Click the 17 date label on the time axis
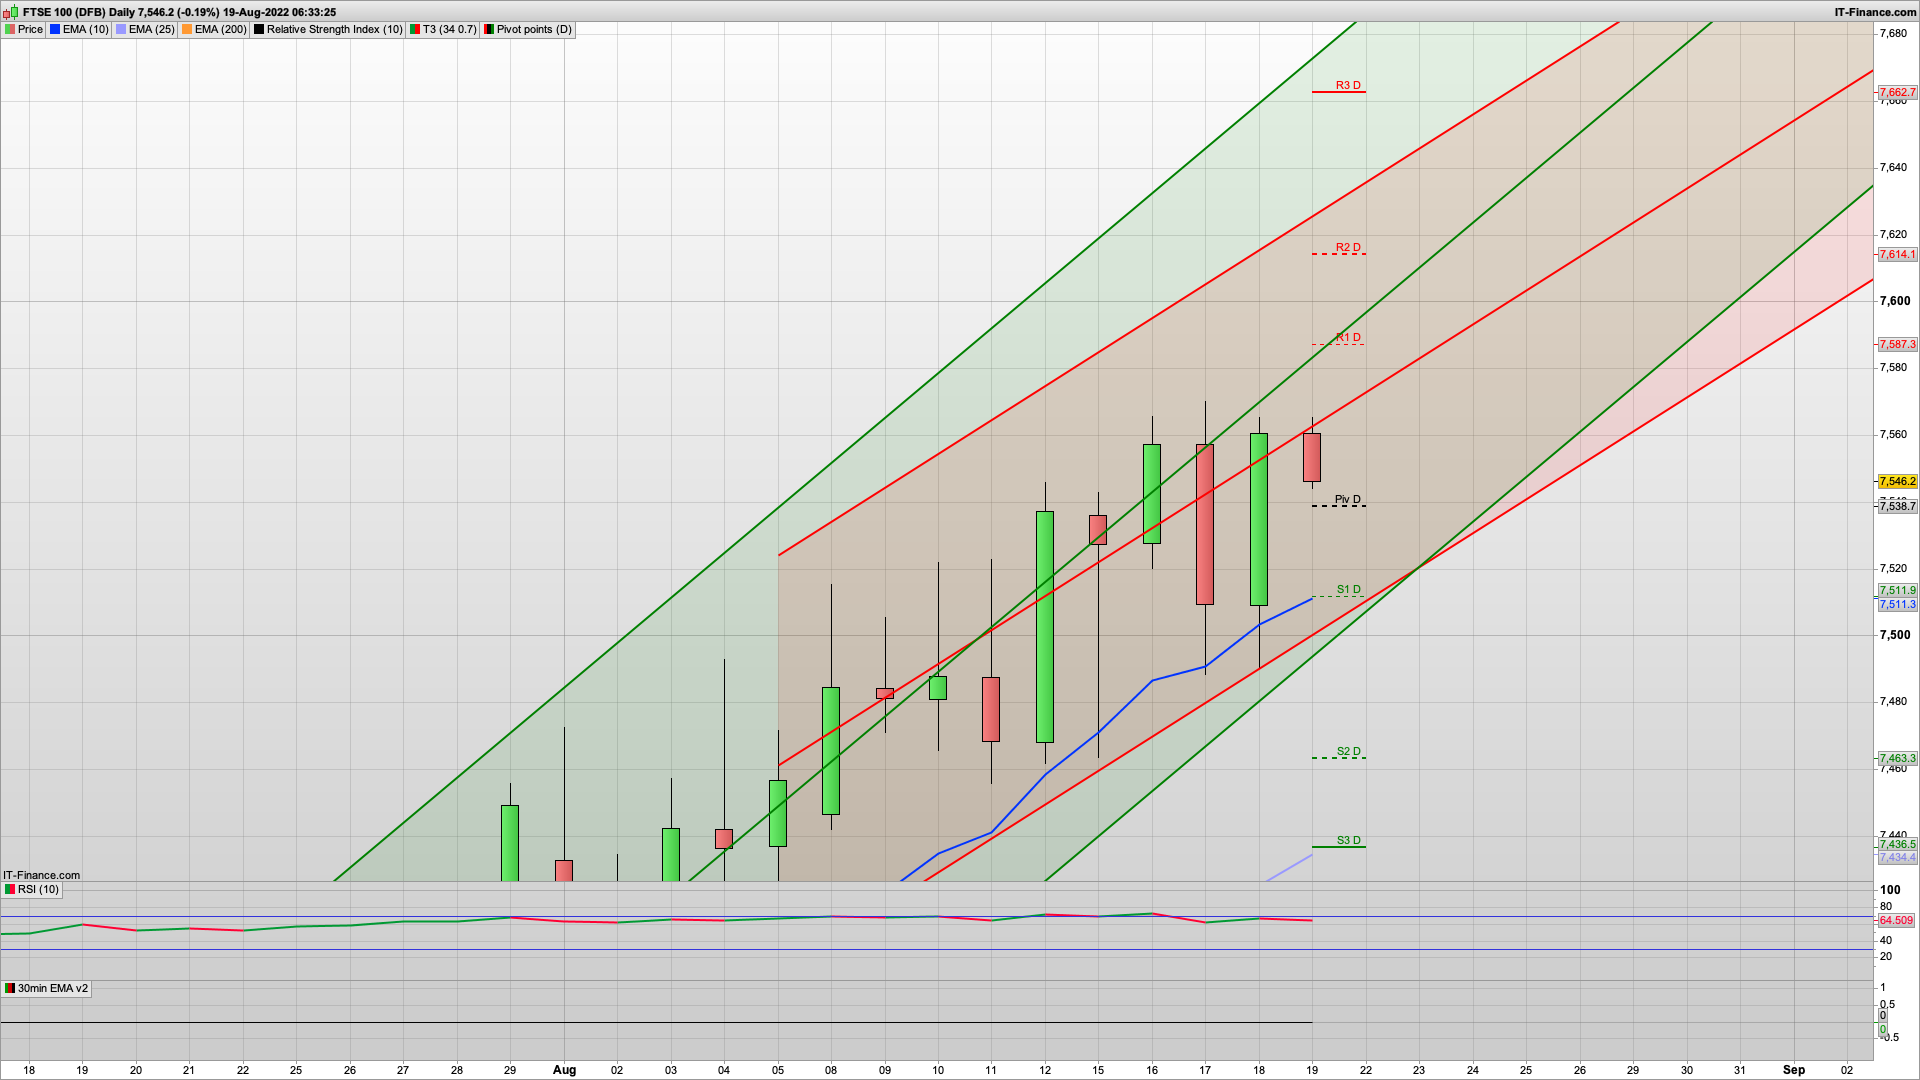Image resolution: width=1920 pixels, height=1080 pixels. coord(1205,1069)
